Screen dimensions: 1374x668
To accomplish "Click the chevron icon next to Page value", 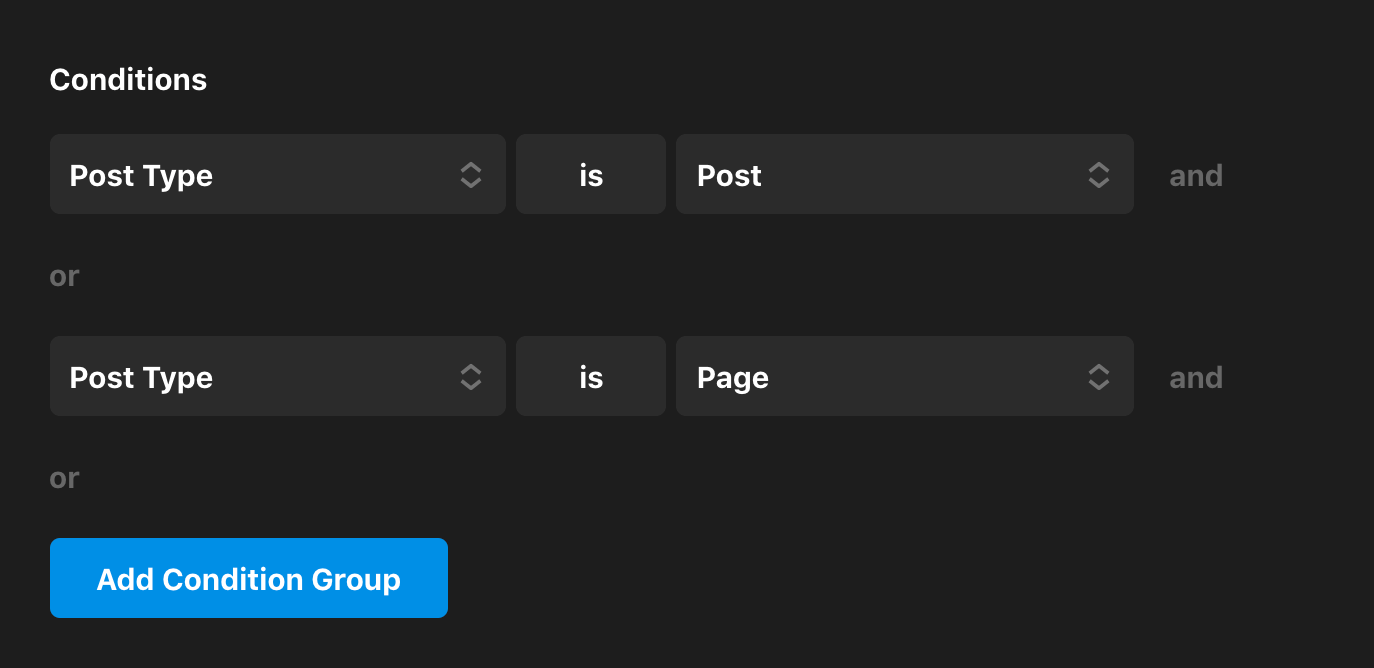I will (x=1098, y=376).
